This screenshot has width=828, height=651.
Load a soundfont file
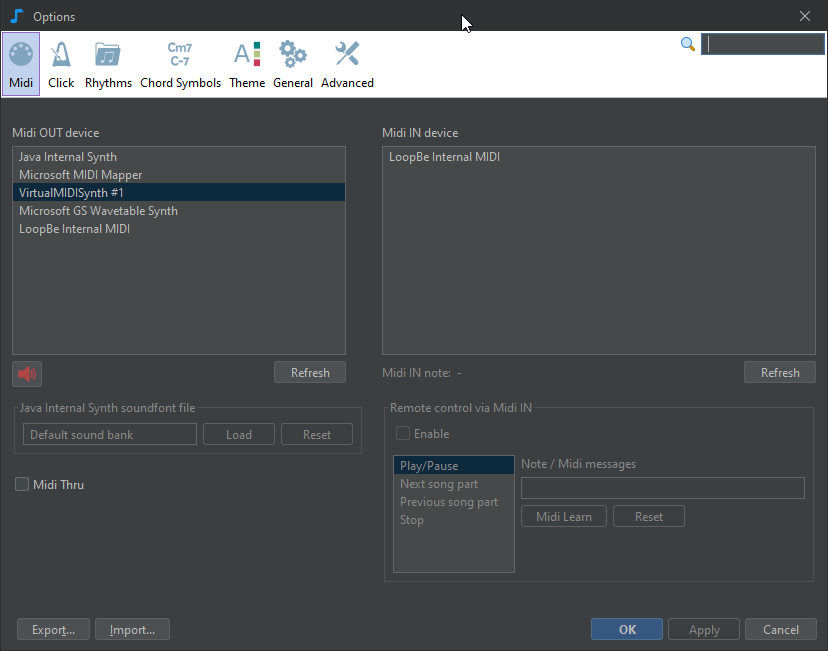pos(239,435)
